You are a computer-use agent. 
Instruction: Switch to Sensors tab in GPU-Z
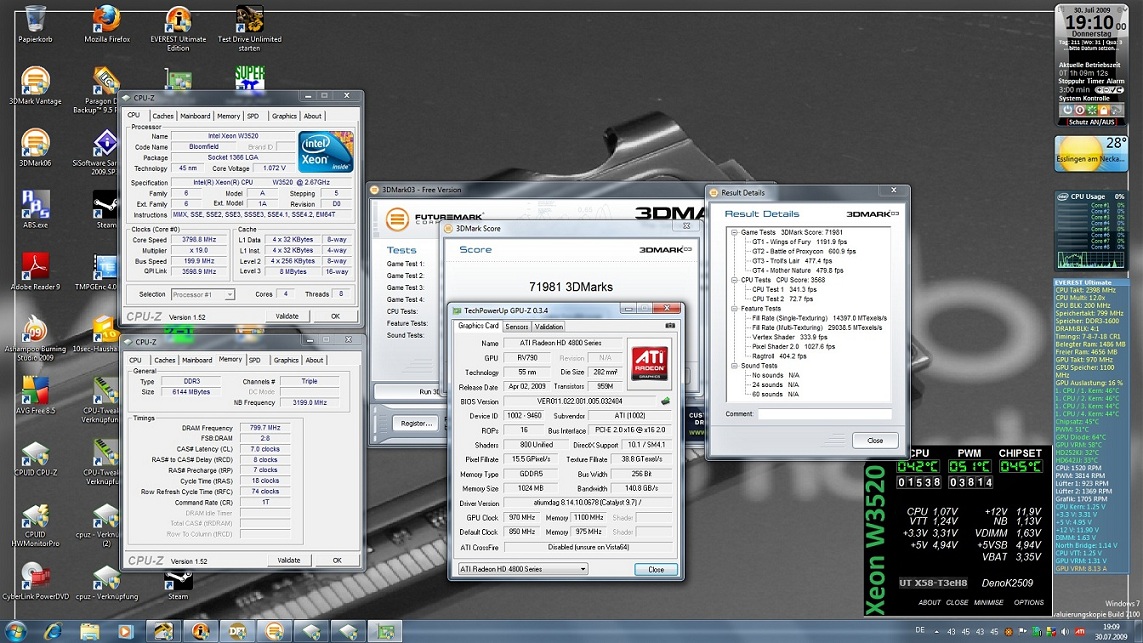point(516,327)
